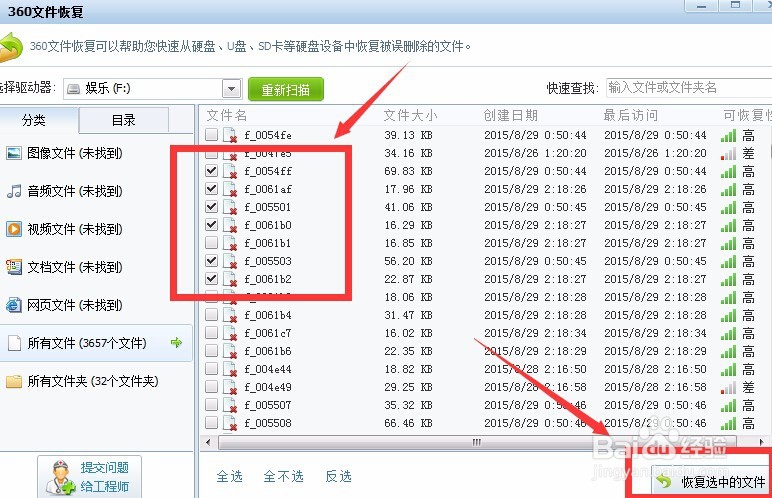Click the engineer avatar icon
This screenshot has height=498, width=772.
[61, 478]
